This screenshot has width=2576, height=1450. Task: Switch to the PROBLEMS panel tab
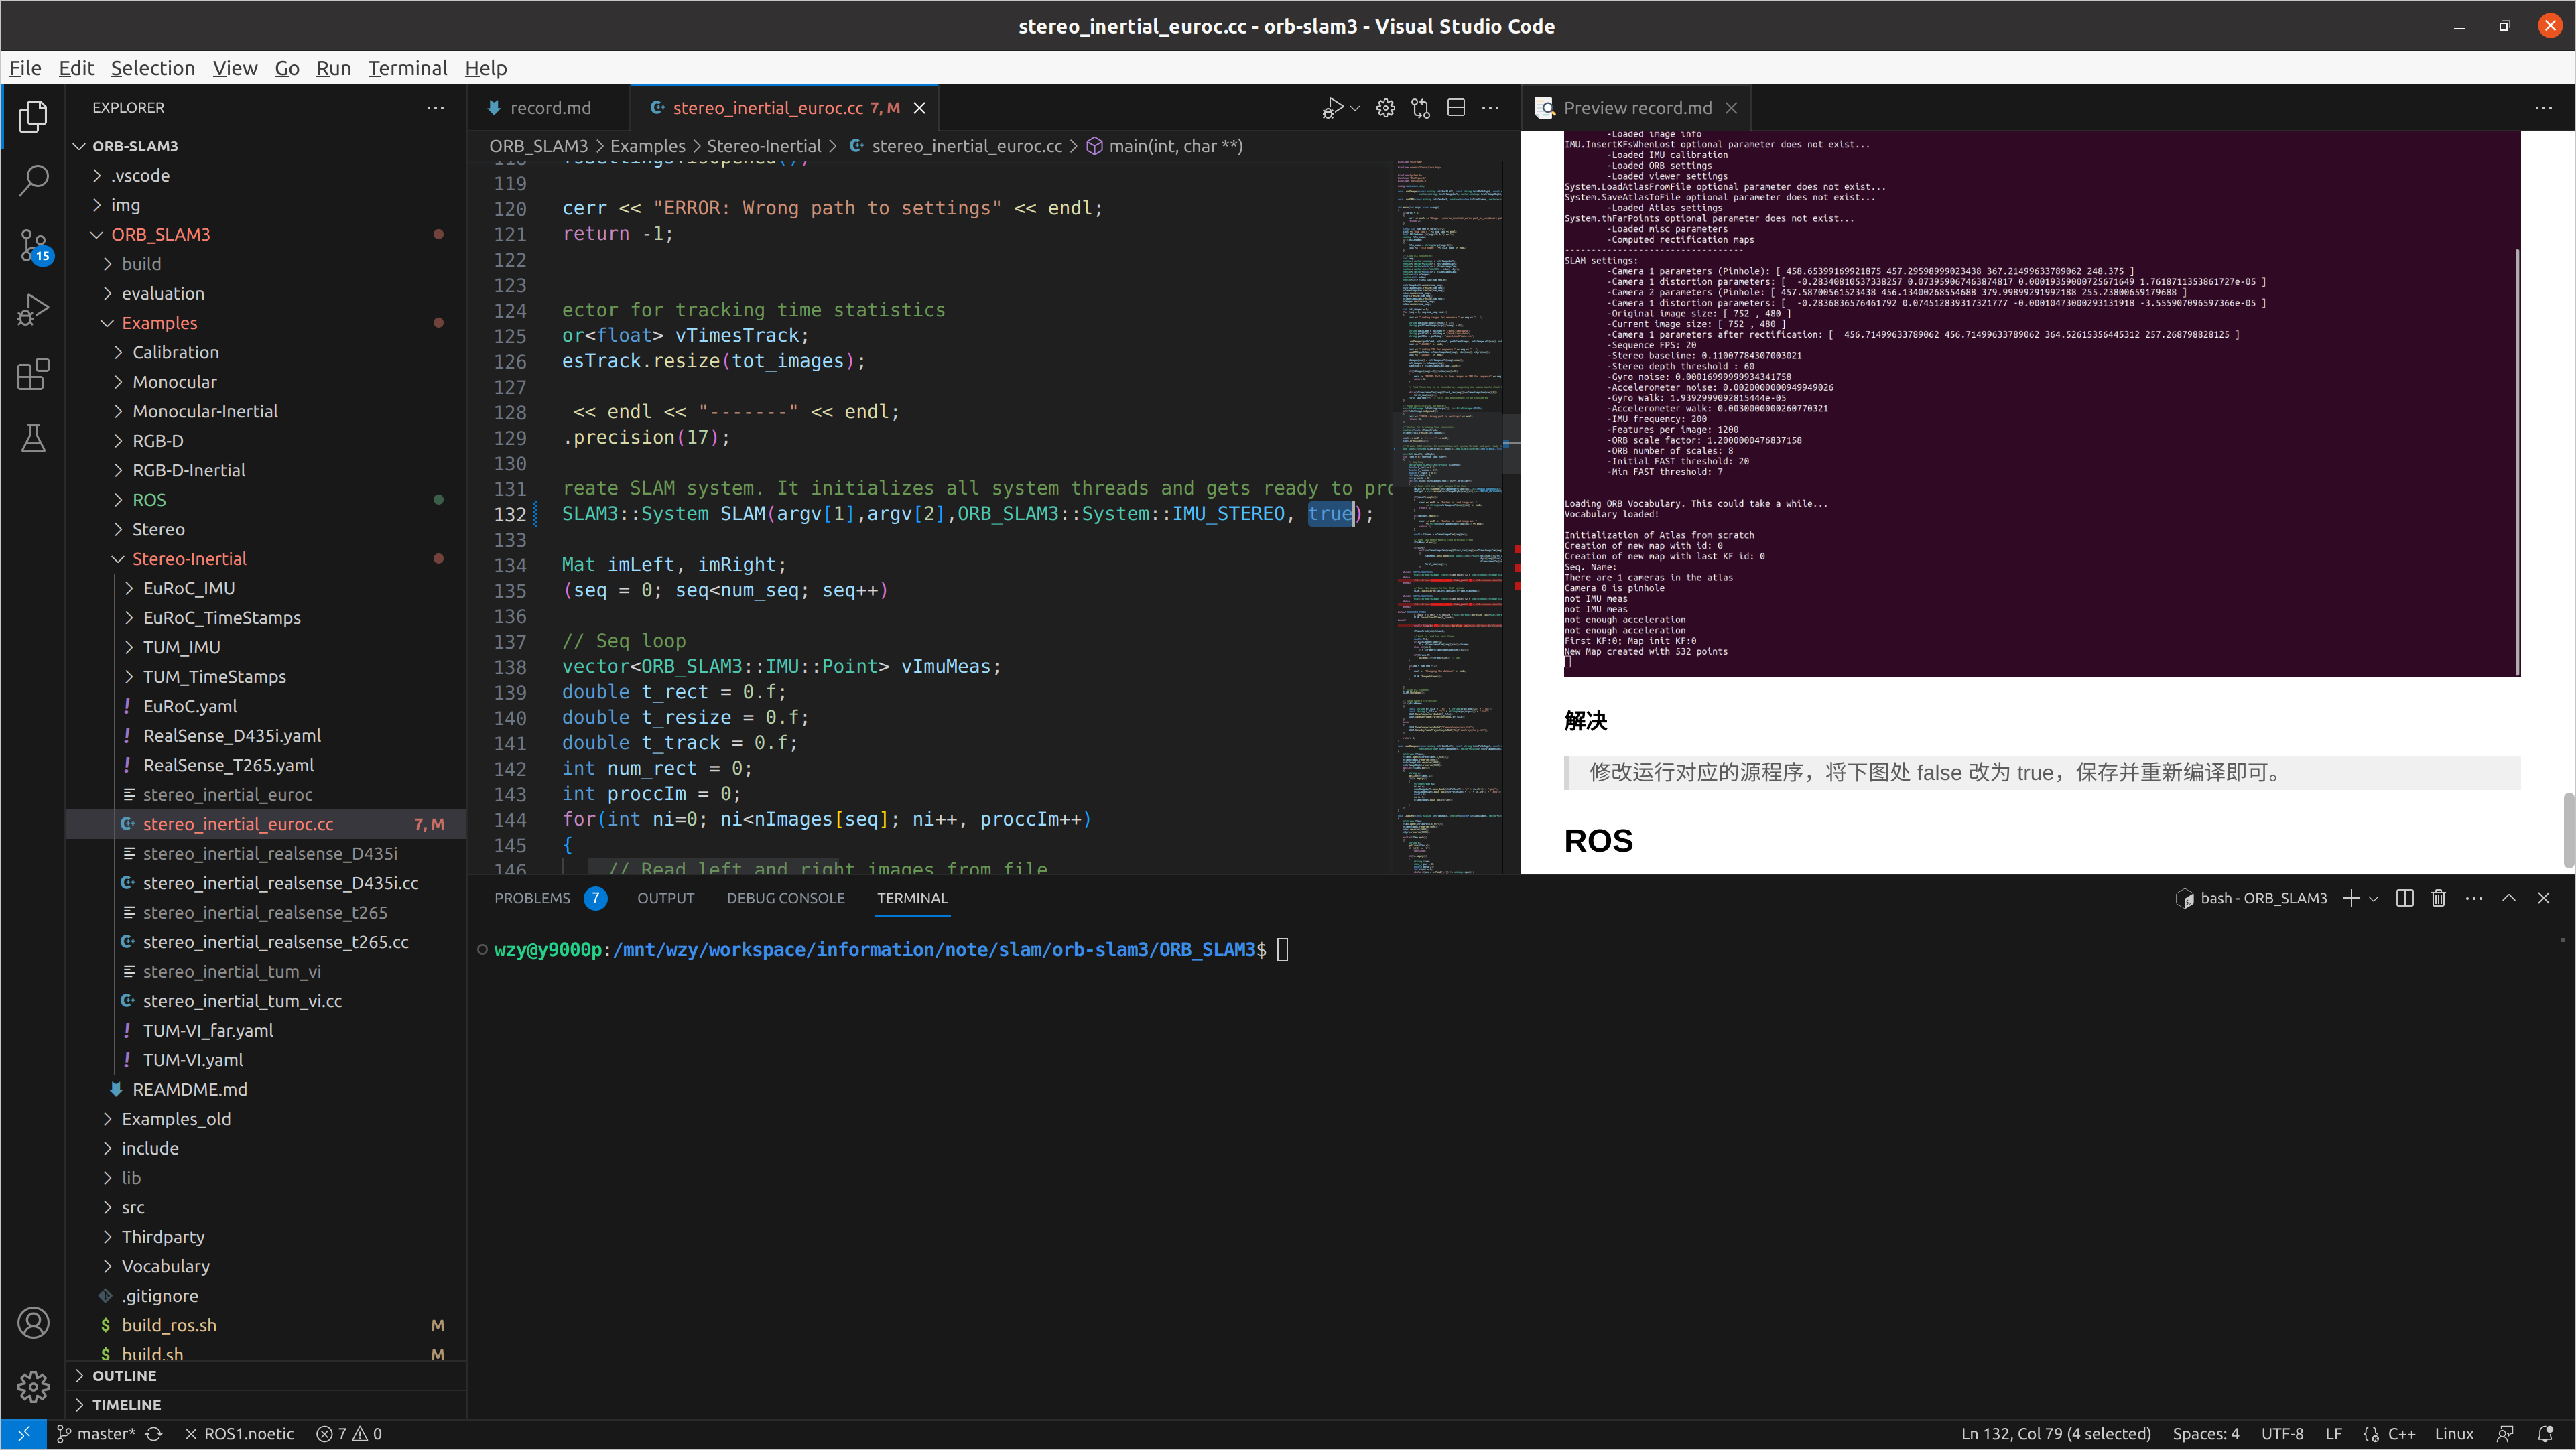click(x=532, y=898)
